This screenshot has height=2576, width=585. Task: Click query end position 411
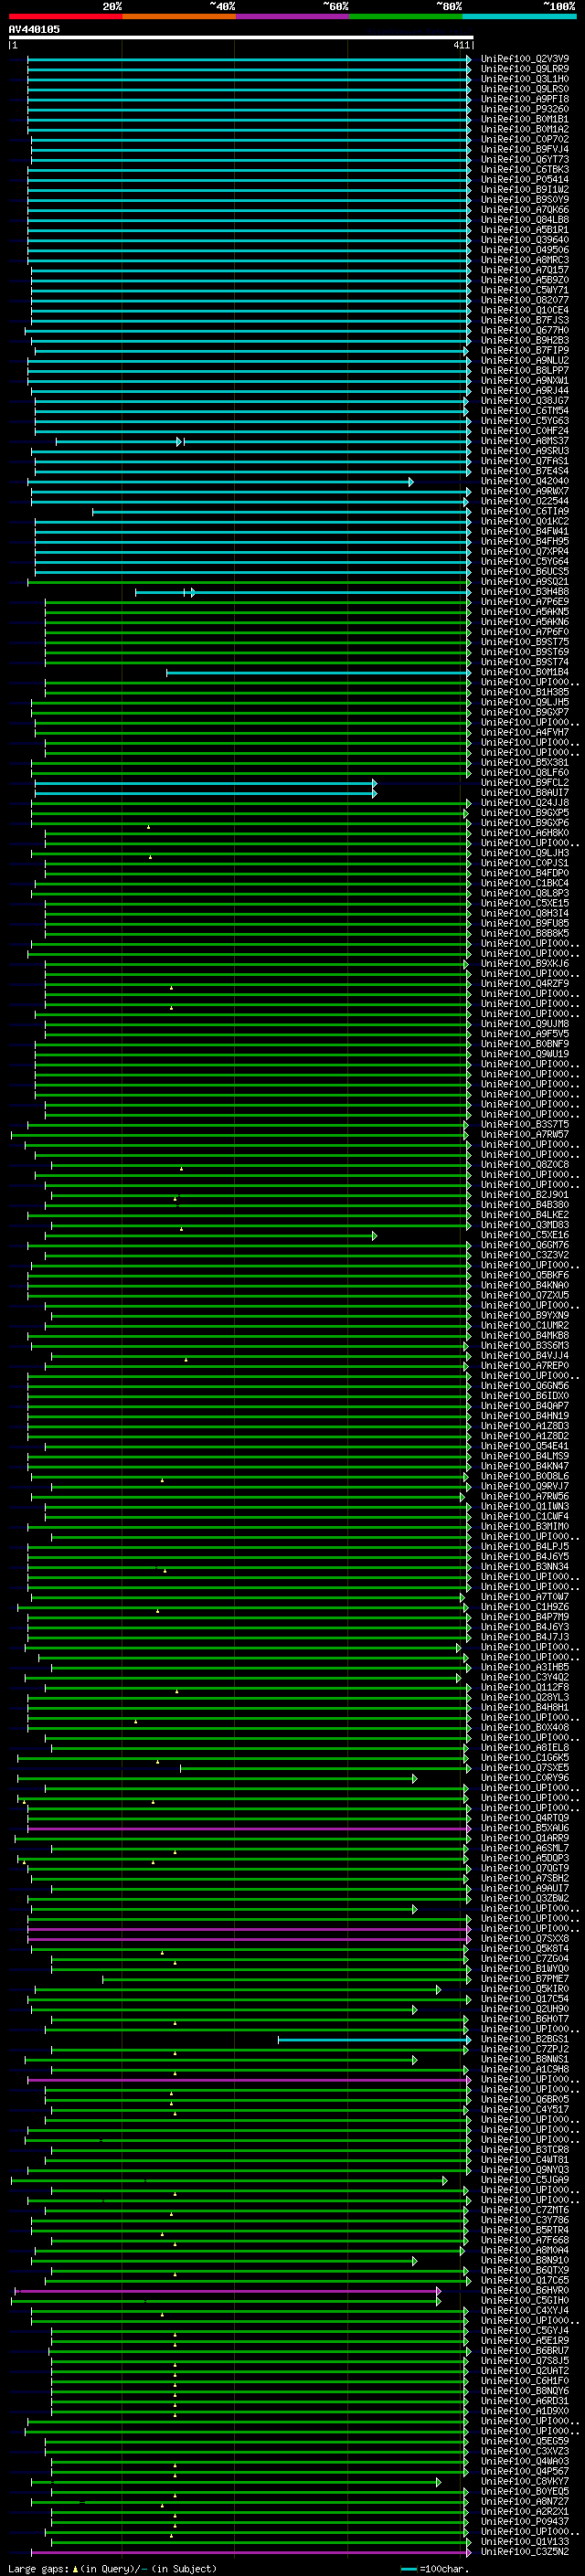(x=461, y=45)
